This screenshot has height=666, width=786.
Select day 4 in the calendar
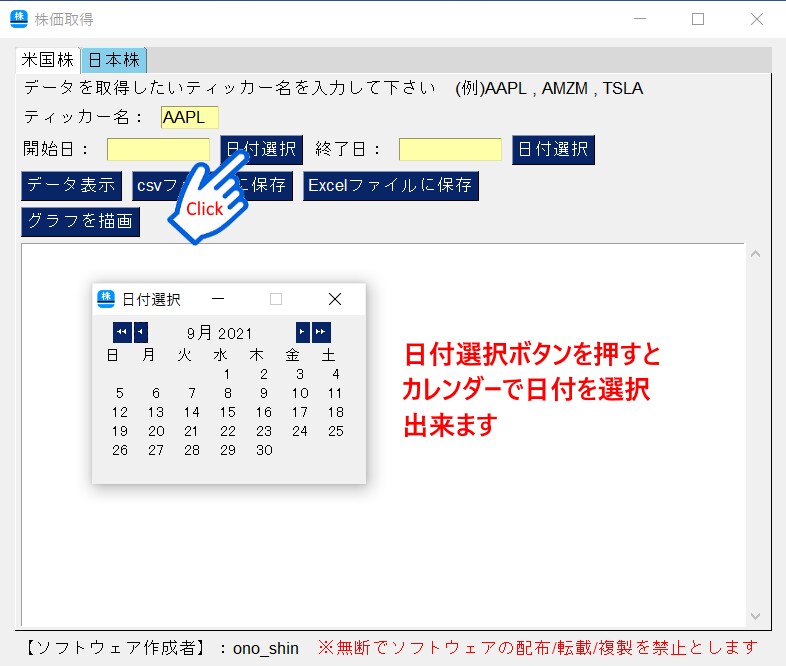pos(336,374)
